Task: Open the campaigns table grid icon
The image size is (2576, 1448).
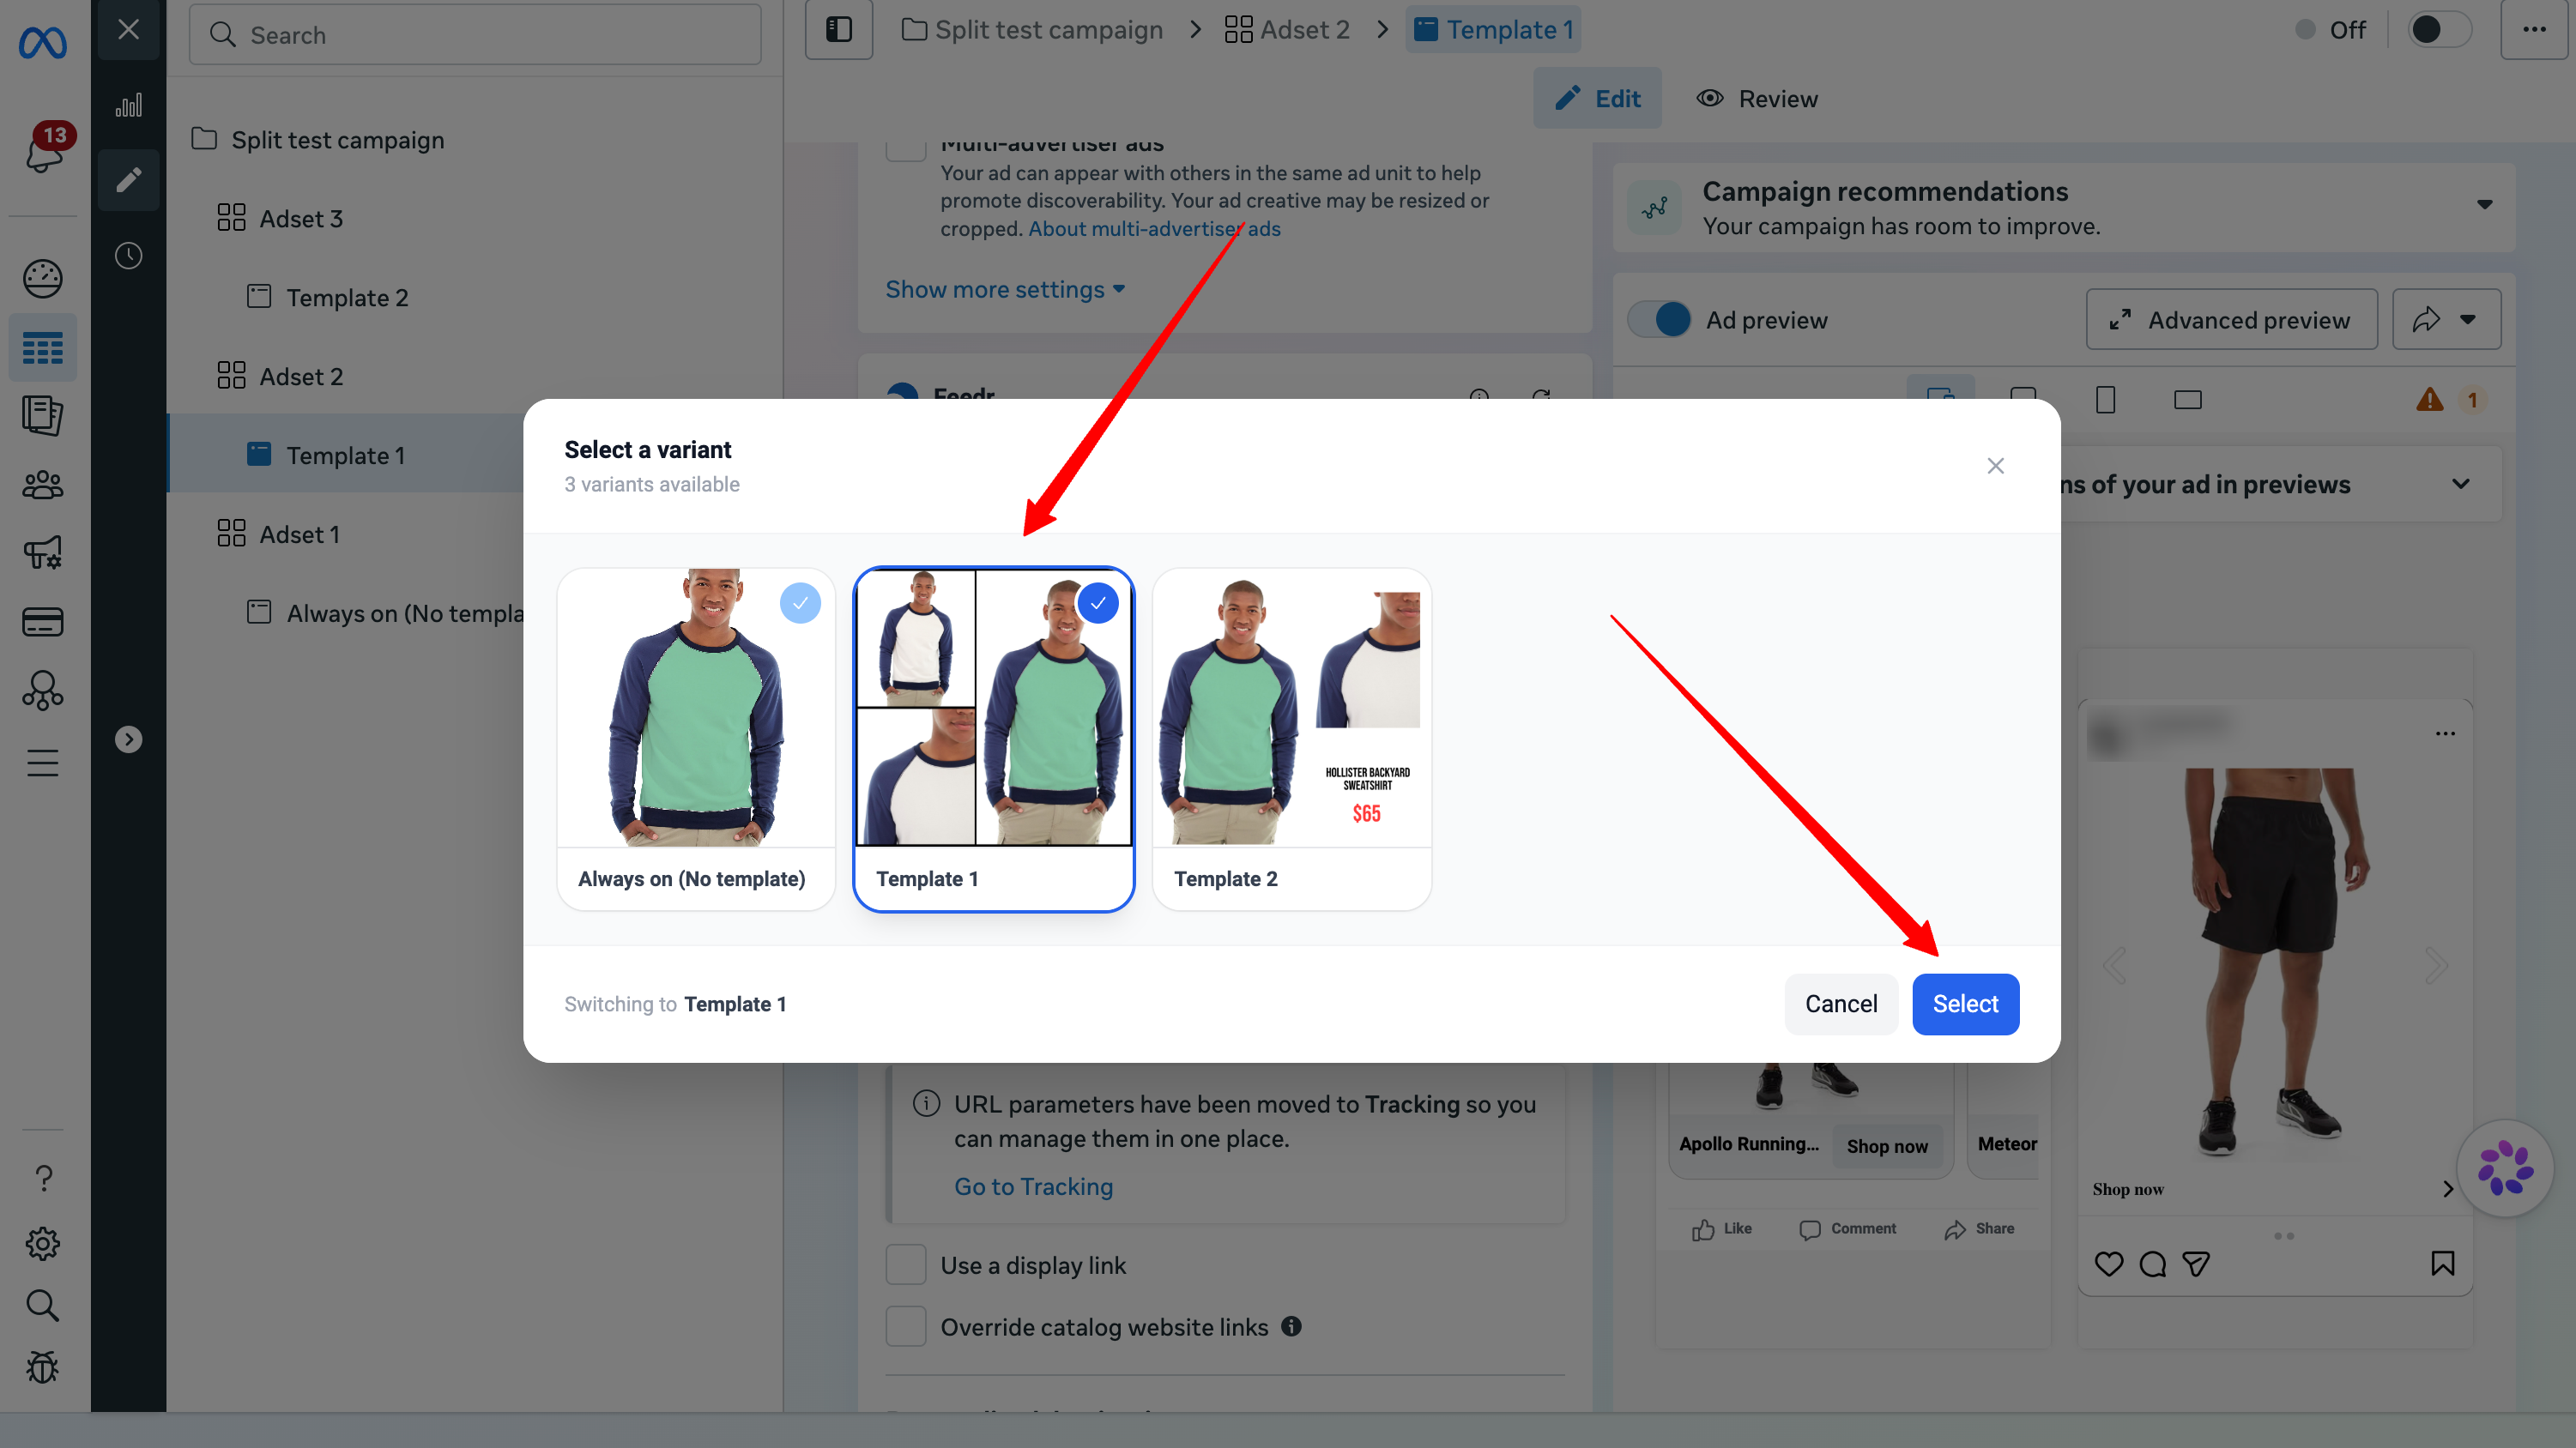Action: coord(43,348)
